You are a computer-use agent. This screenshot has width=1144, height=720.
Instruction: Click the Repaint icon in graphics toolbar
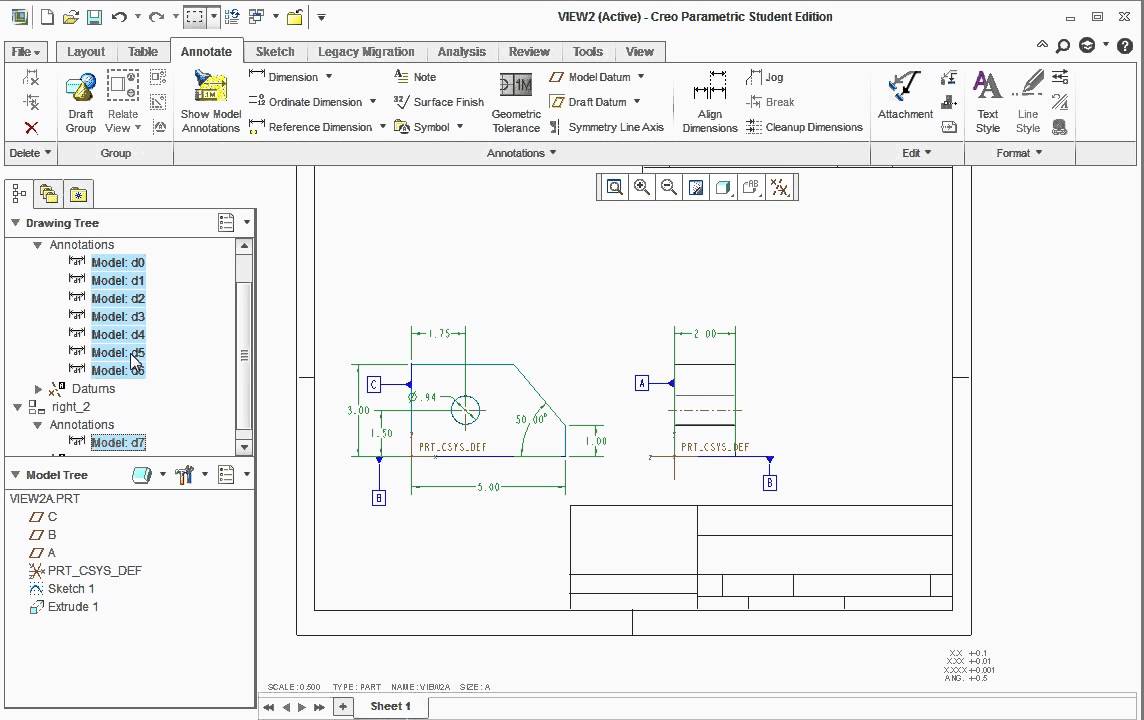[x=696, y=187]
